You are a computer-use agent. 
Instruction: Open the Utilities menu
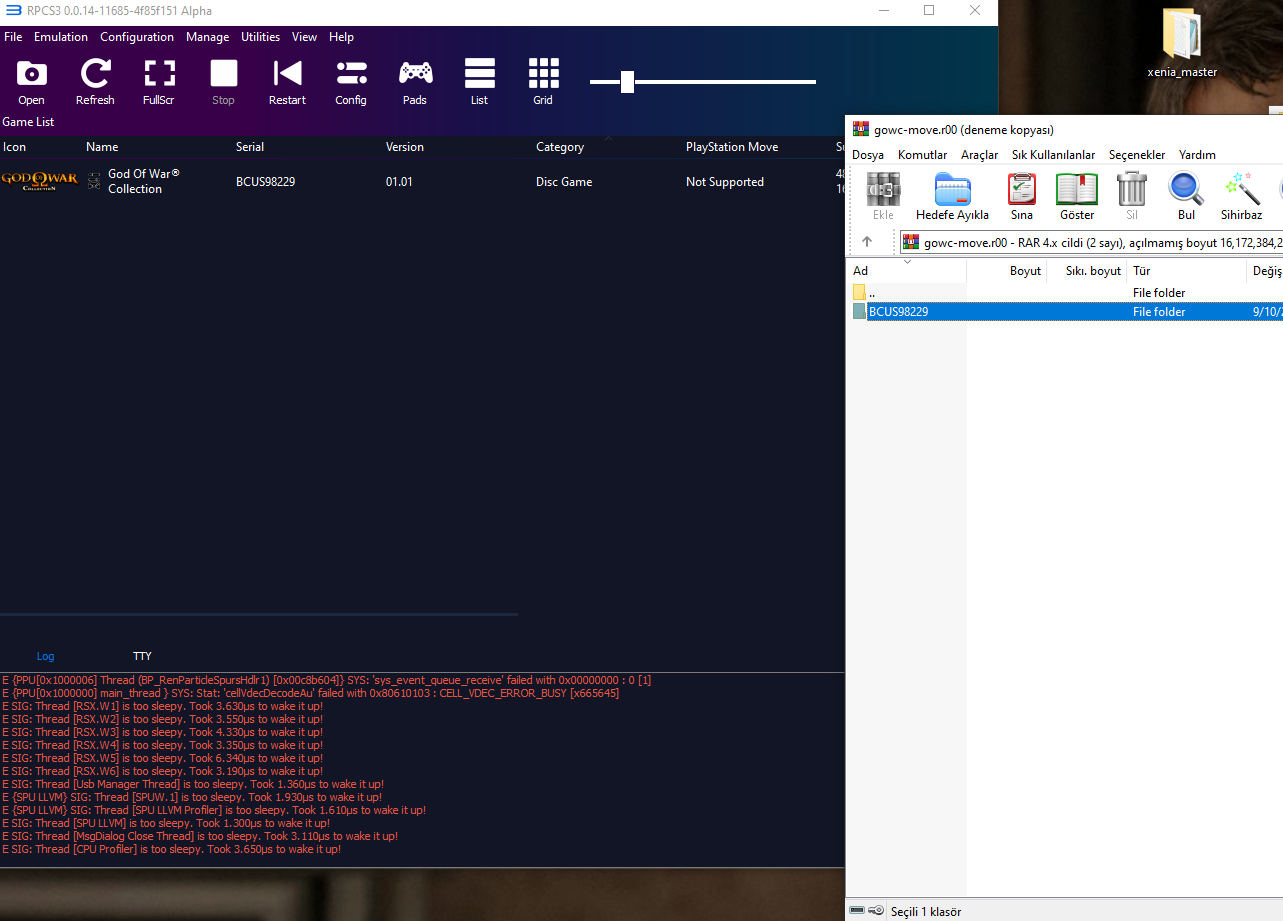260,37
